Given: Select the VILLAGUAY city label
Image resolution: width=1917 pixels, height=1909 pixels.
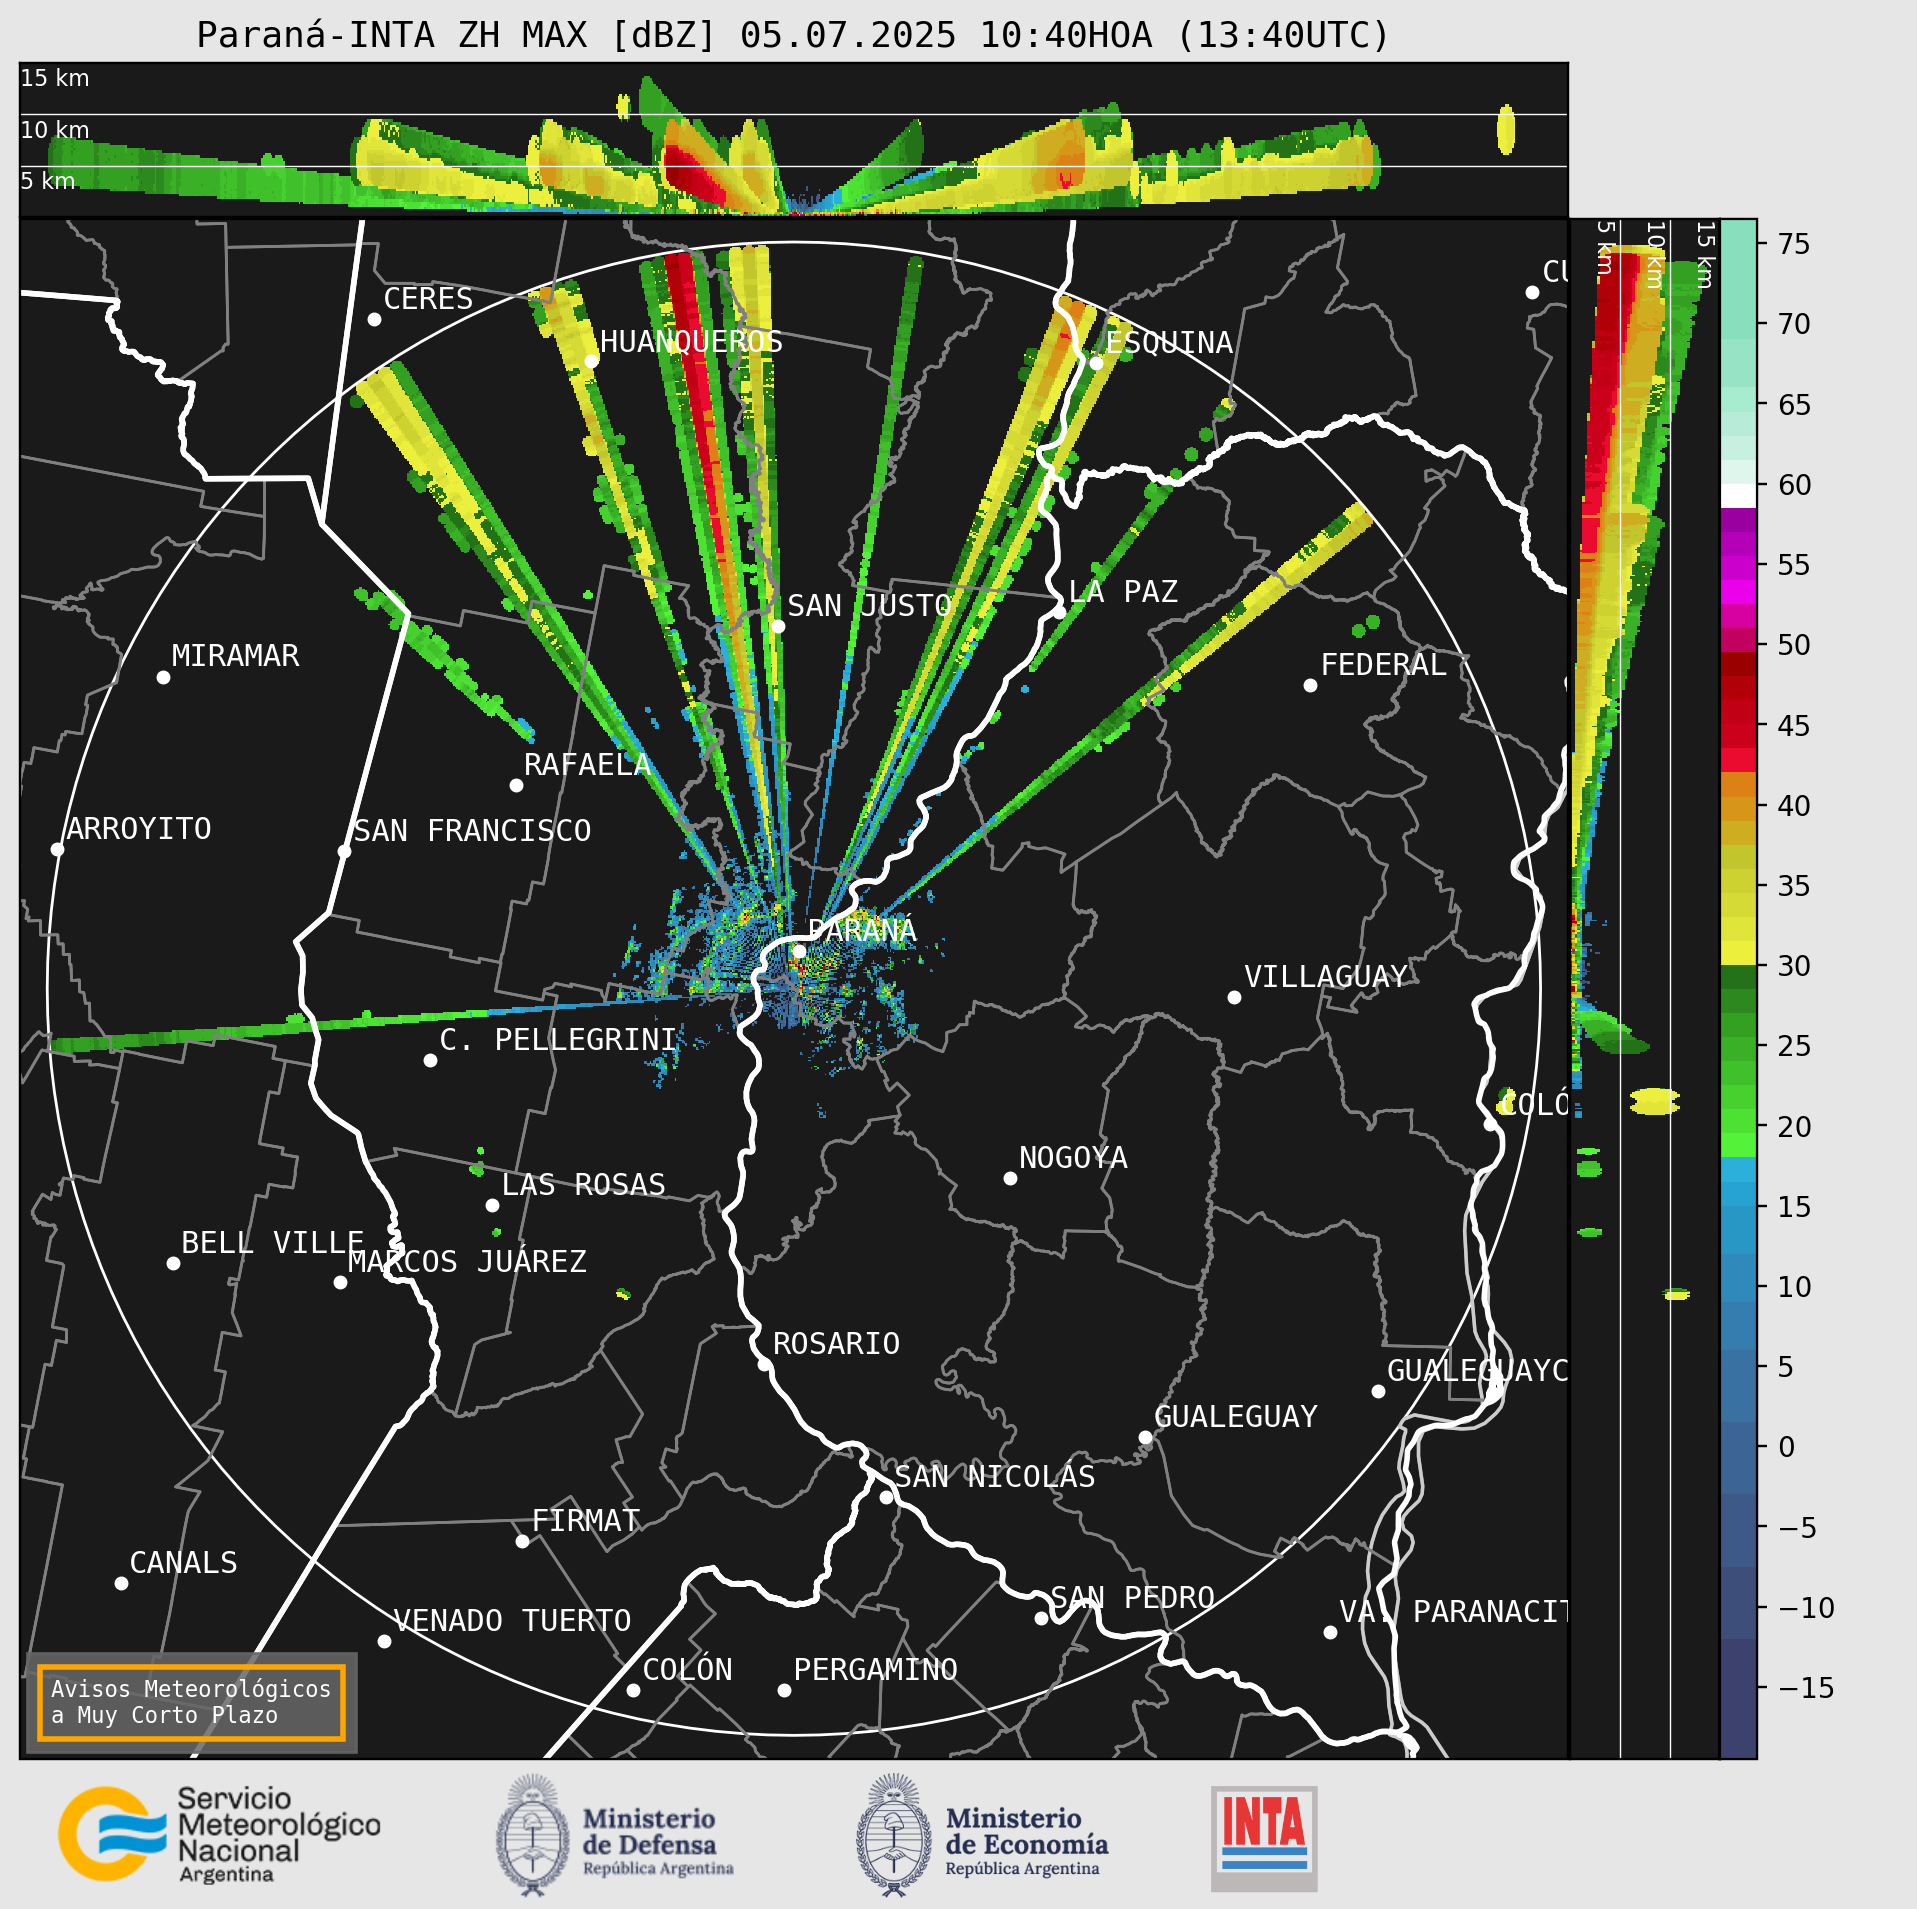Looking at the screenshot, I should pyautogui.click(x=1326, y=976).
